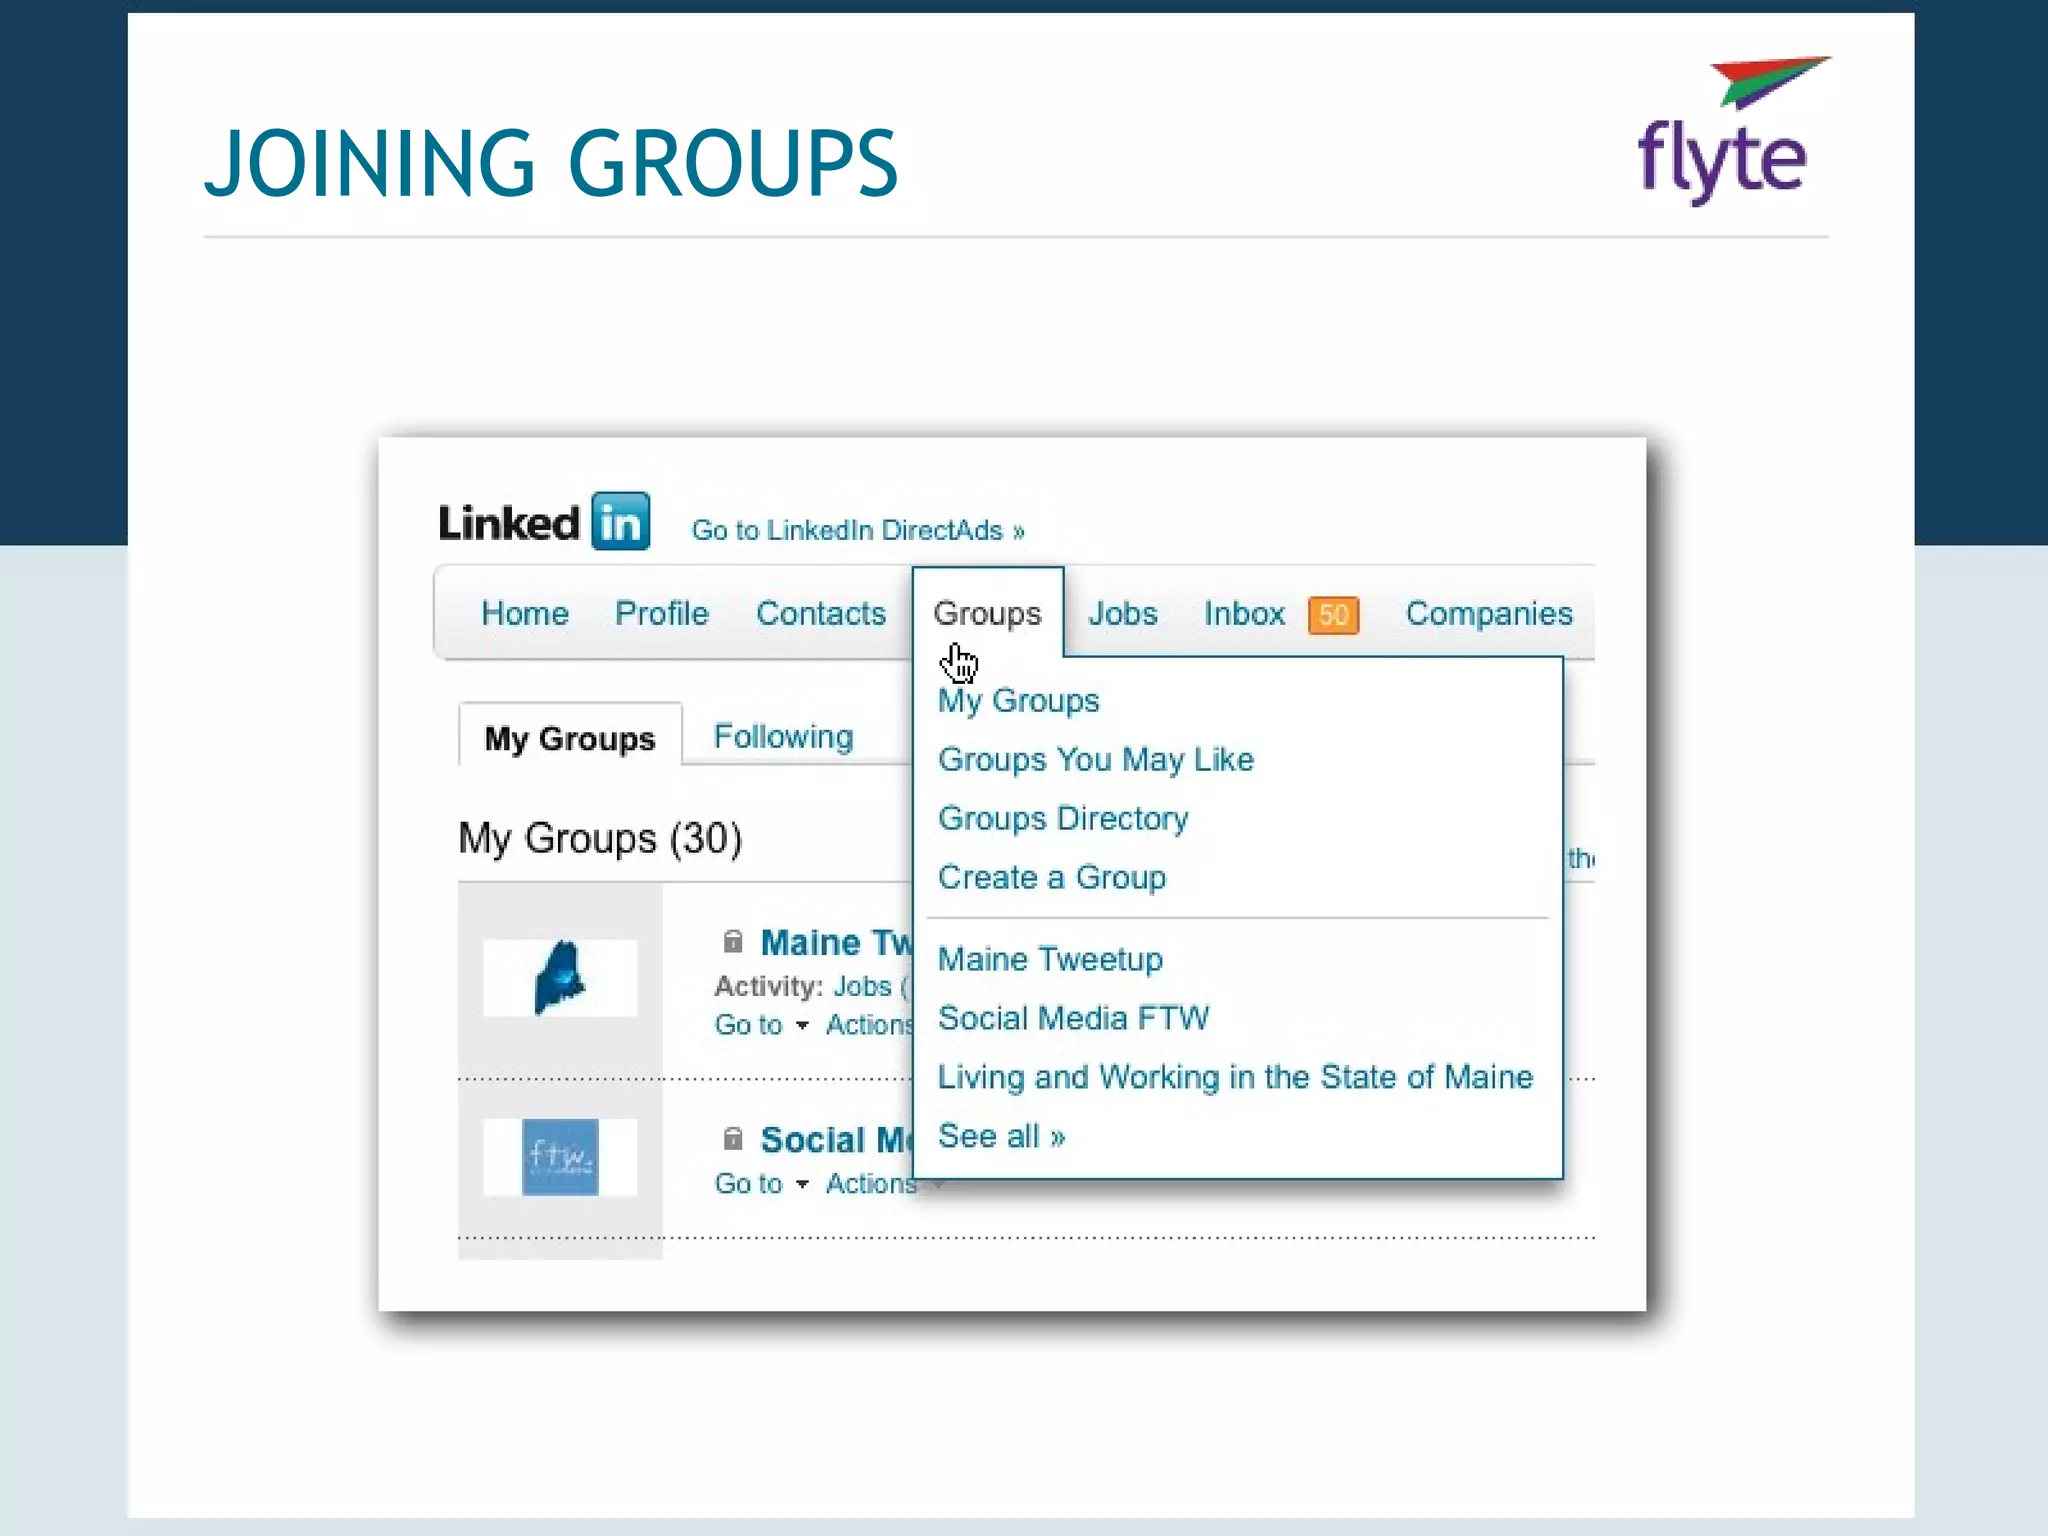Click the LinkedIn logo icon
This screenshot has width=2048, height=1536.
(620, 521)
